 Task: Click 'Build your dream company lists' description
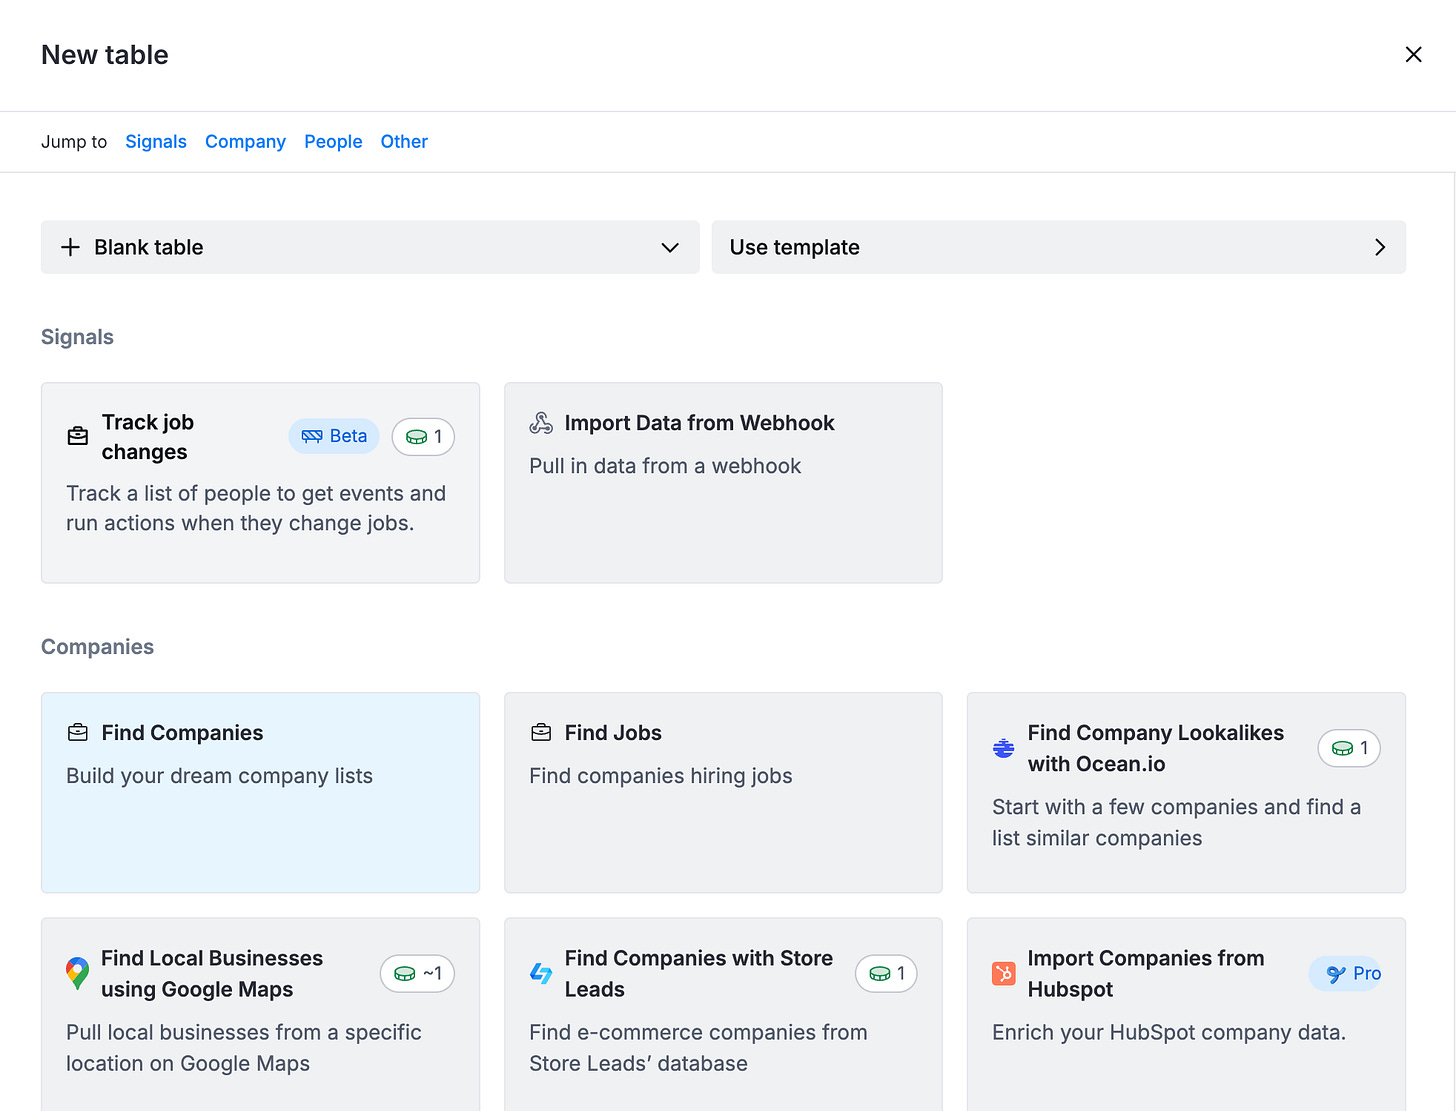point(219,776)
